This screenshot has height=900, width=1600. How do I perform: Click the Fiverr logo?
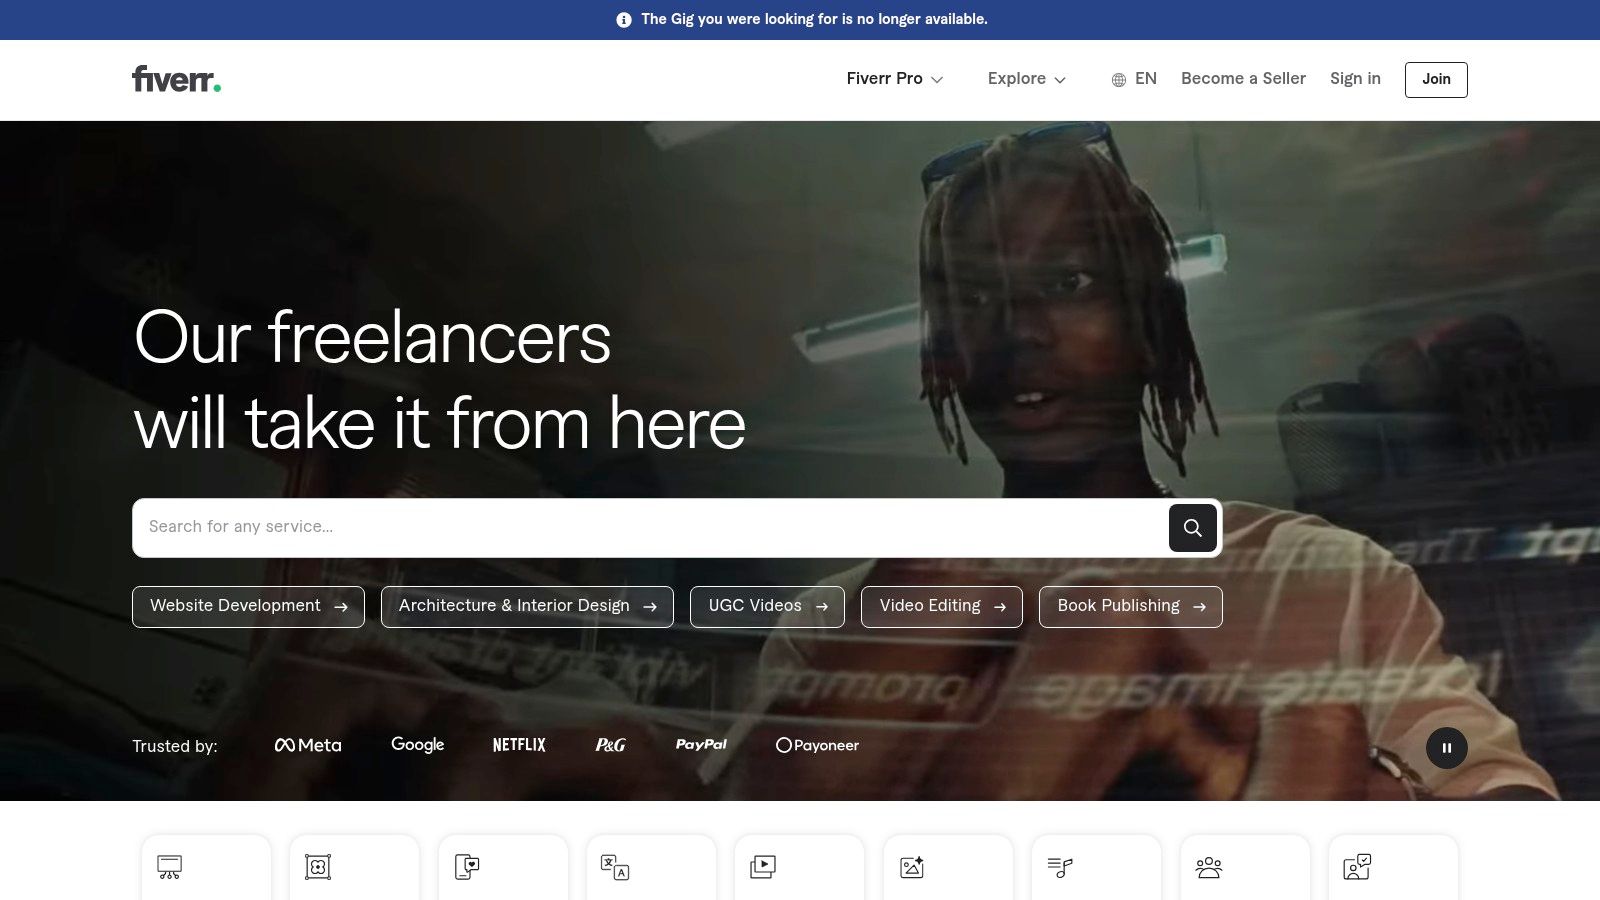[176, 79]
